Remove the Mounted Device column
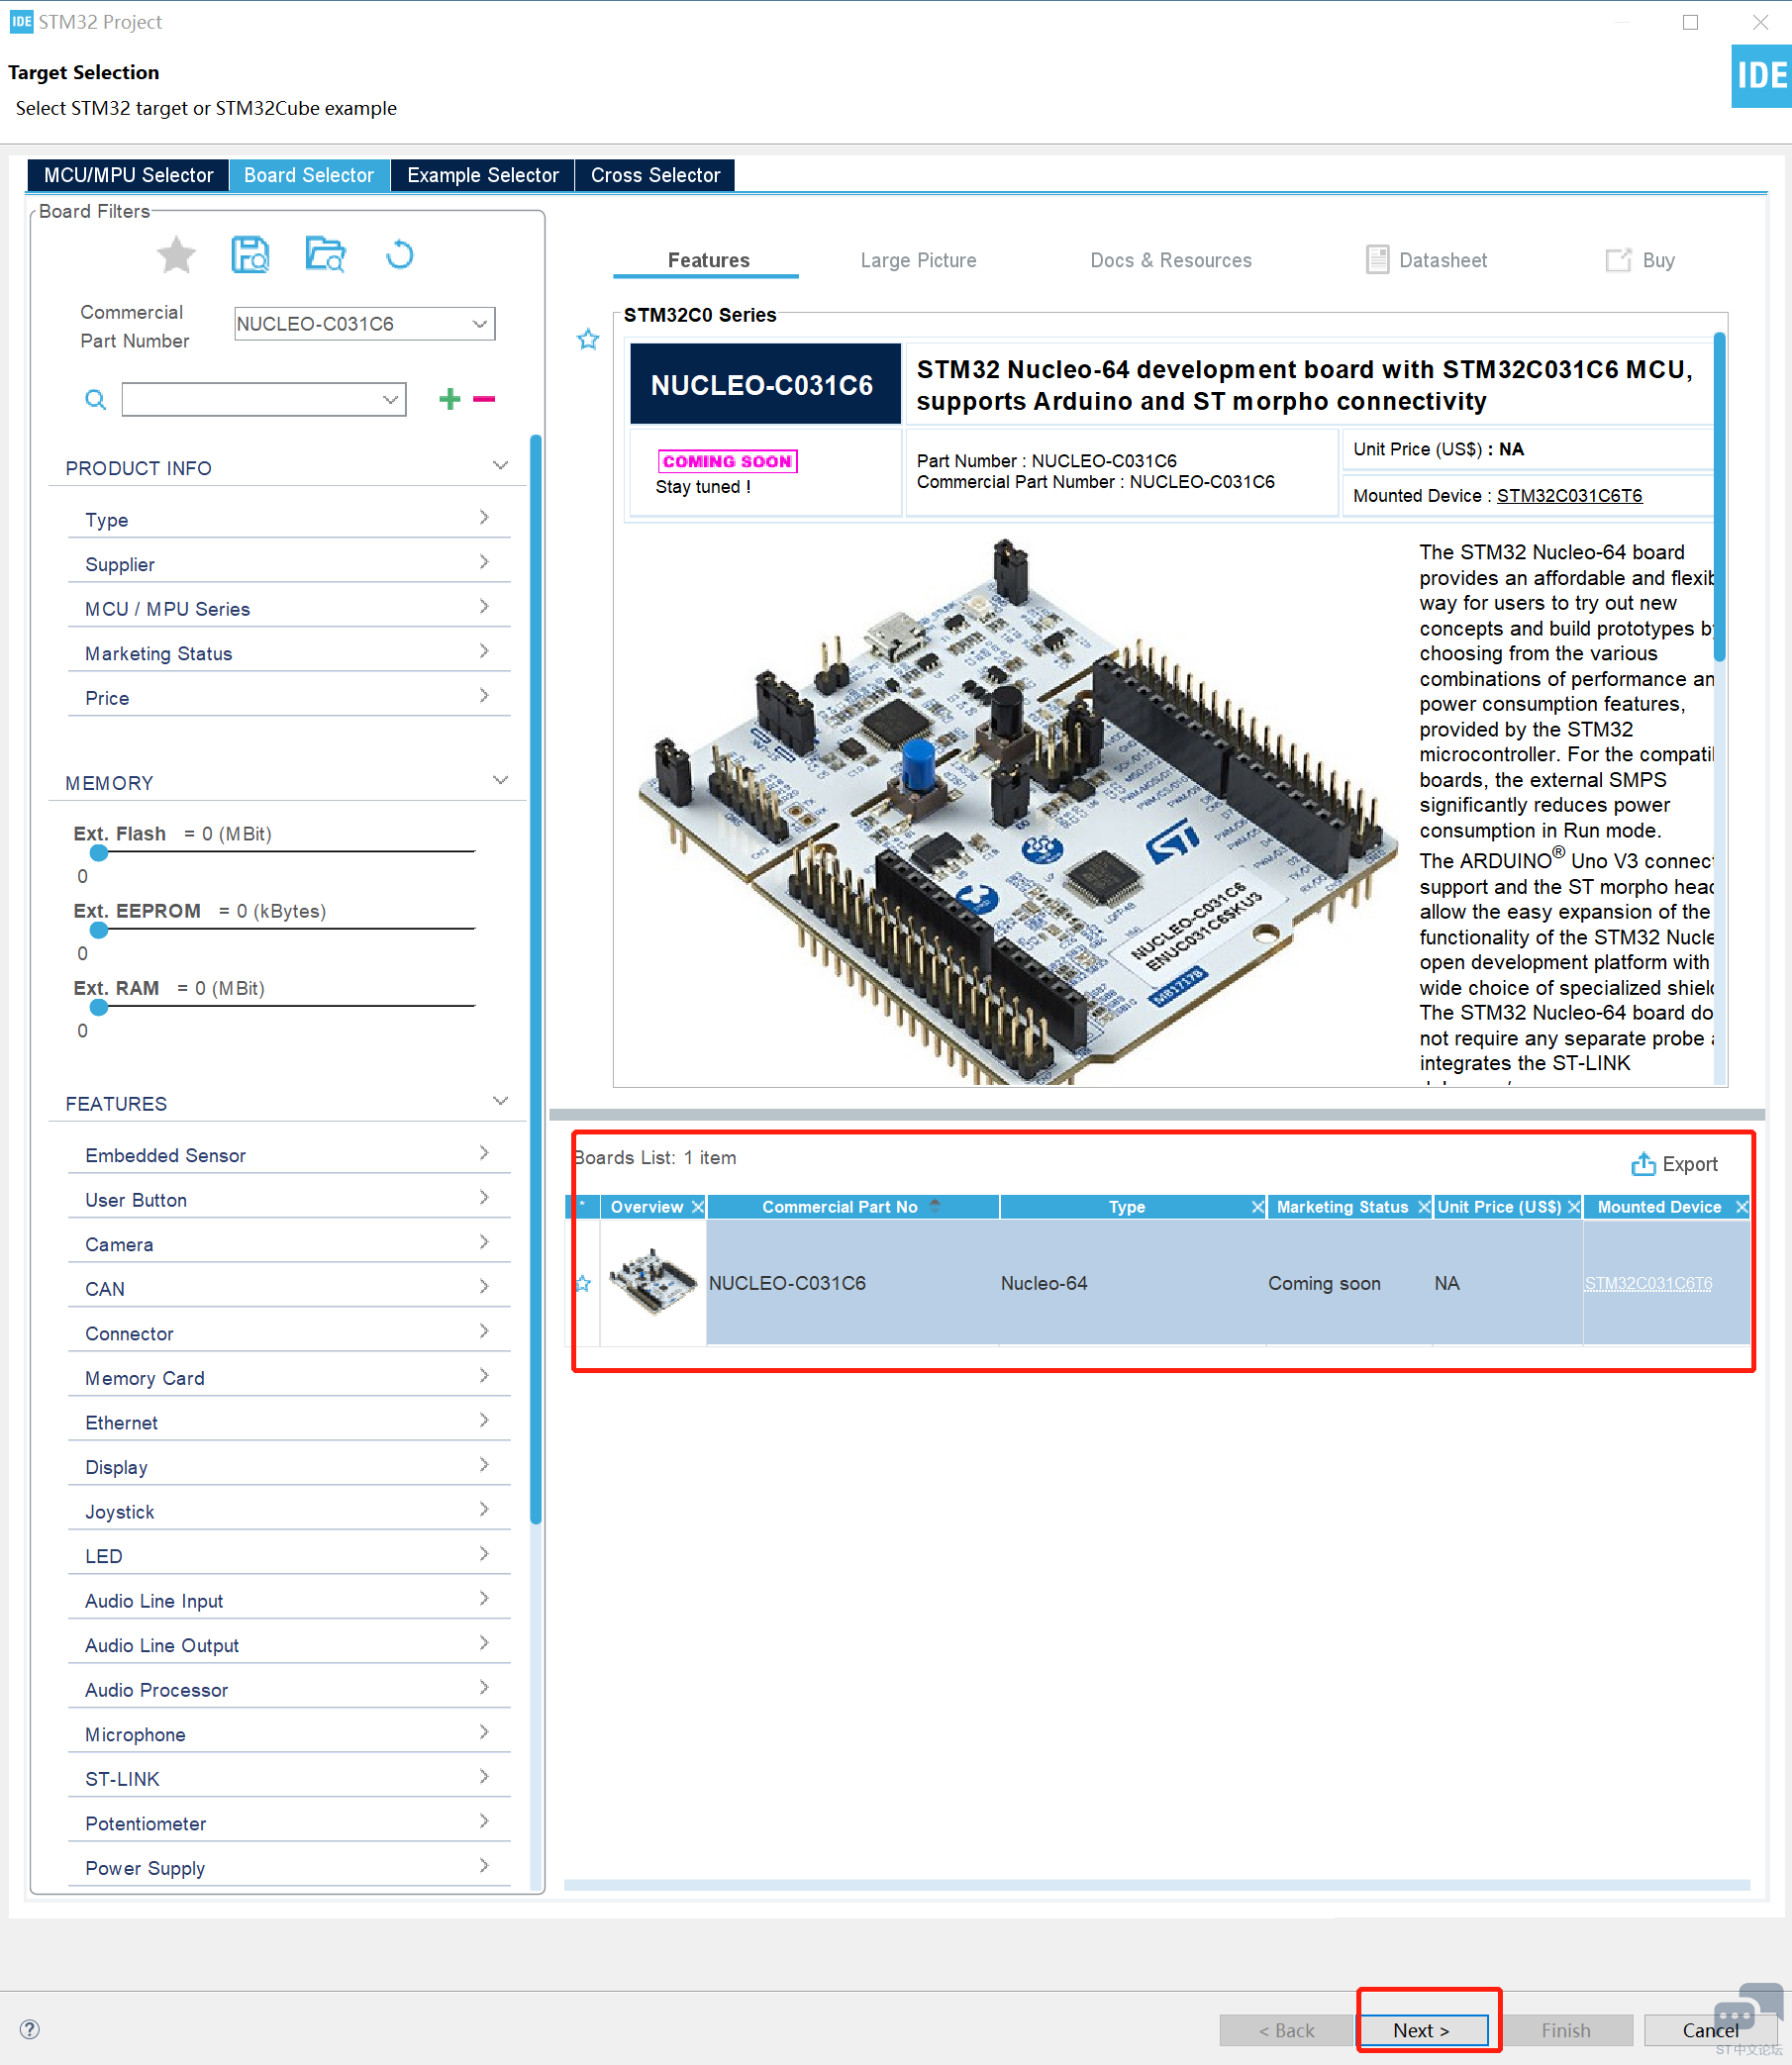 click(1742, 1207)
